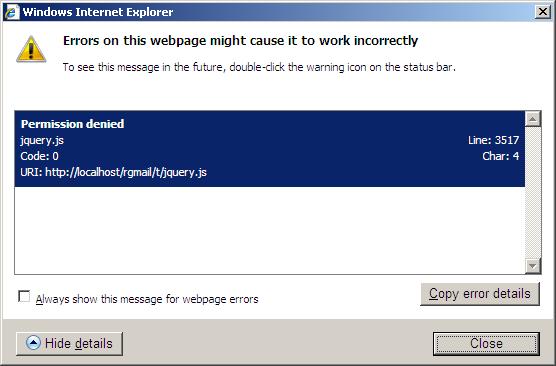556x366 pixels.
Task: Click the Always show this message label
Action: 147,299
